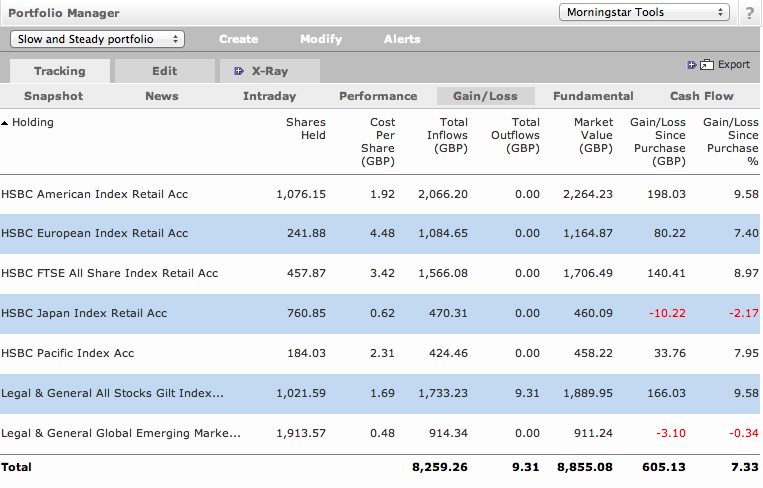Click the -10.22 loss value
763x488 pixels.
pyautogui.click(x=667, y=313)
